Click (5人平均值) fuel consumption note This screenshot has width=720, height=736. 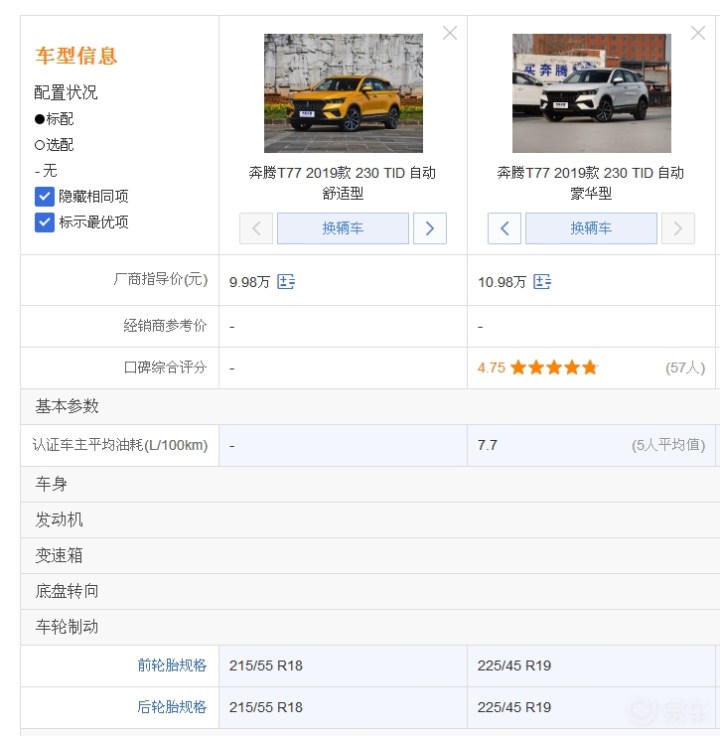coord(668,445)
